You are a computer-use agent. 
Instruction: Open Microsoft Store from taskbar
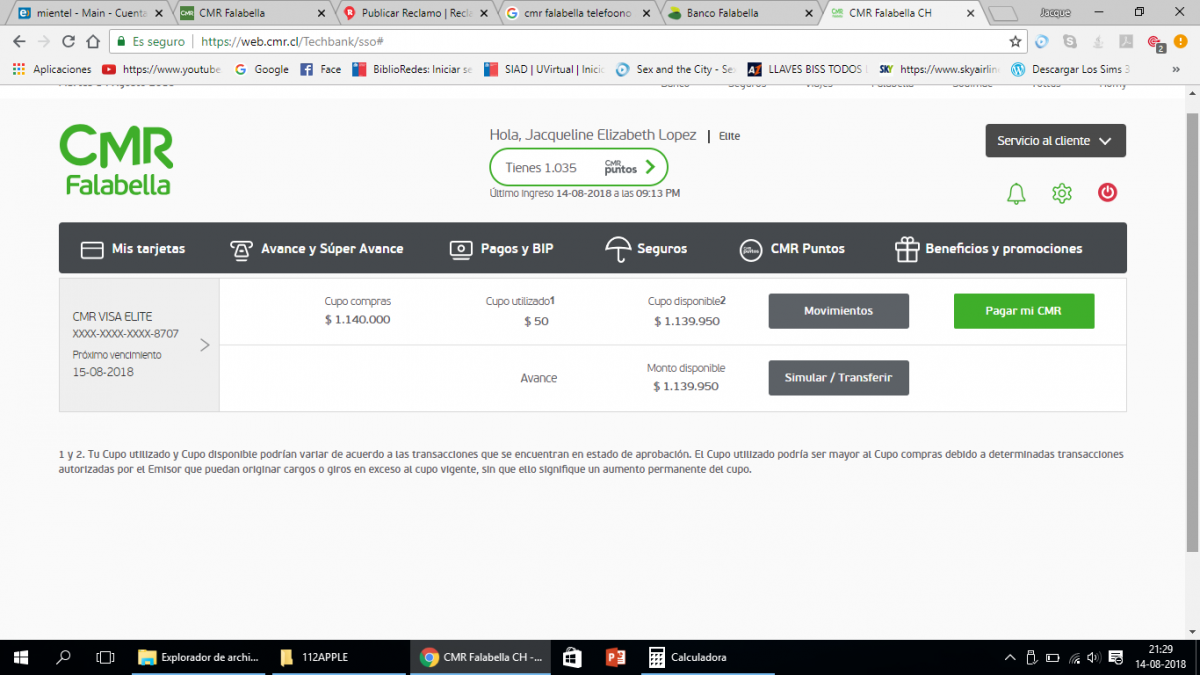pyautogui.click(x=572, y=657)
